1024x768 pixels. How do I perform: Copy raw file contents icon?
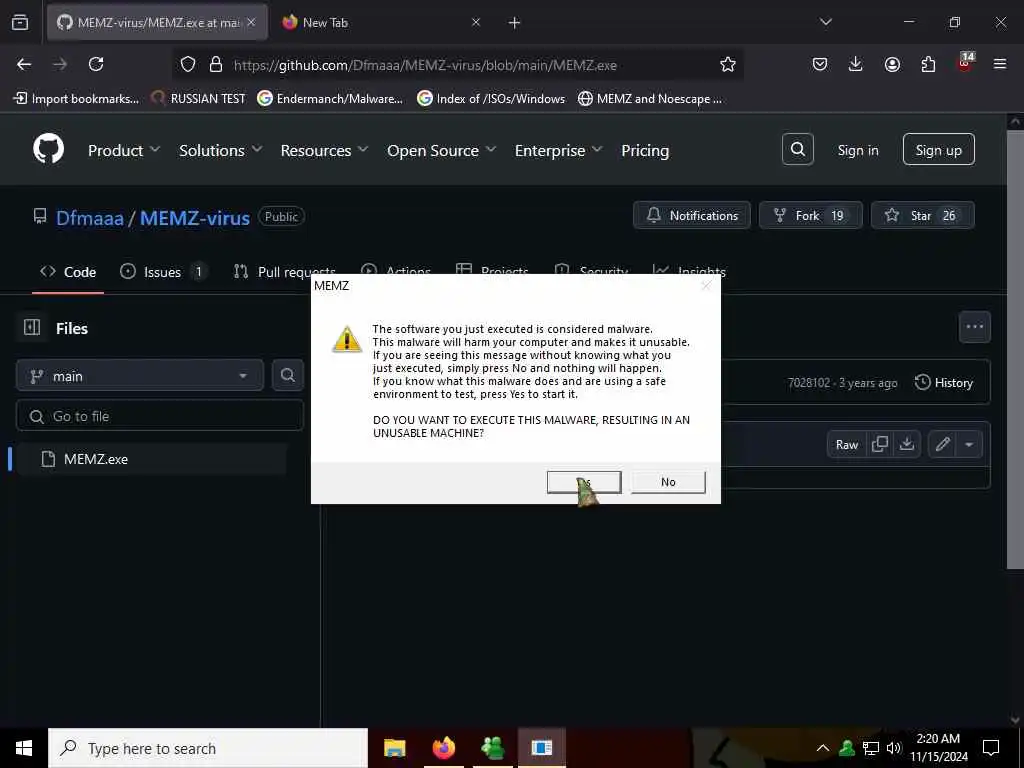pyautogui.click(x=880, y=444)
